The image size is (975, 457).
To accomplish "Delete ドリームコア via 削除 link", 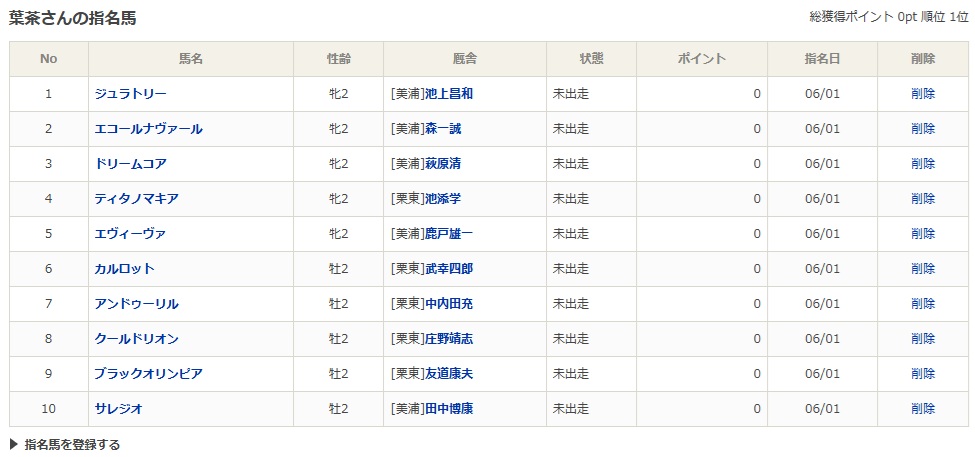I will (x=923, y=164).
